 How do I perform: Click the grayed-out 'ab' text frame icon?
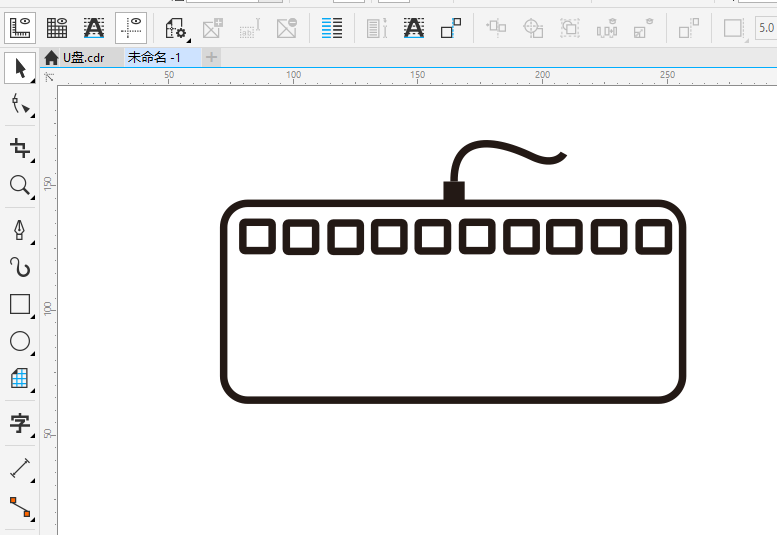click(x=249, y=28)
